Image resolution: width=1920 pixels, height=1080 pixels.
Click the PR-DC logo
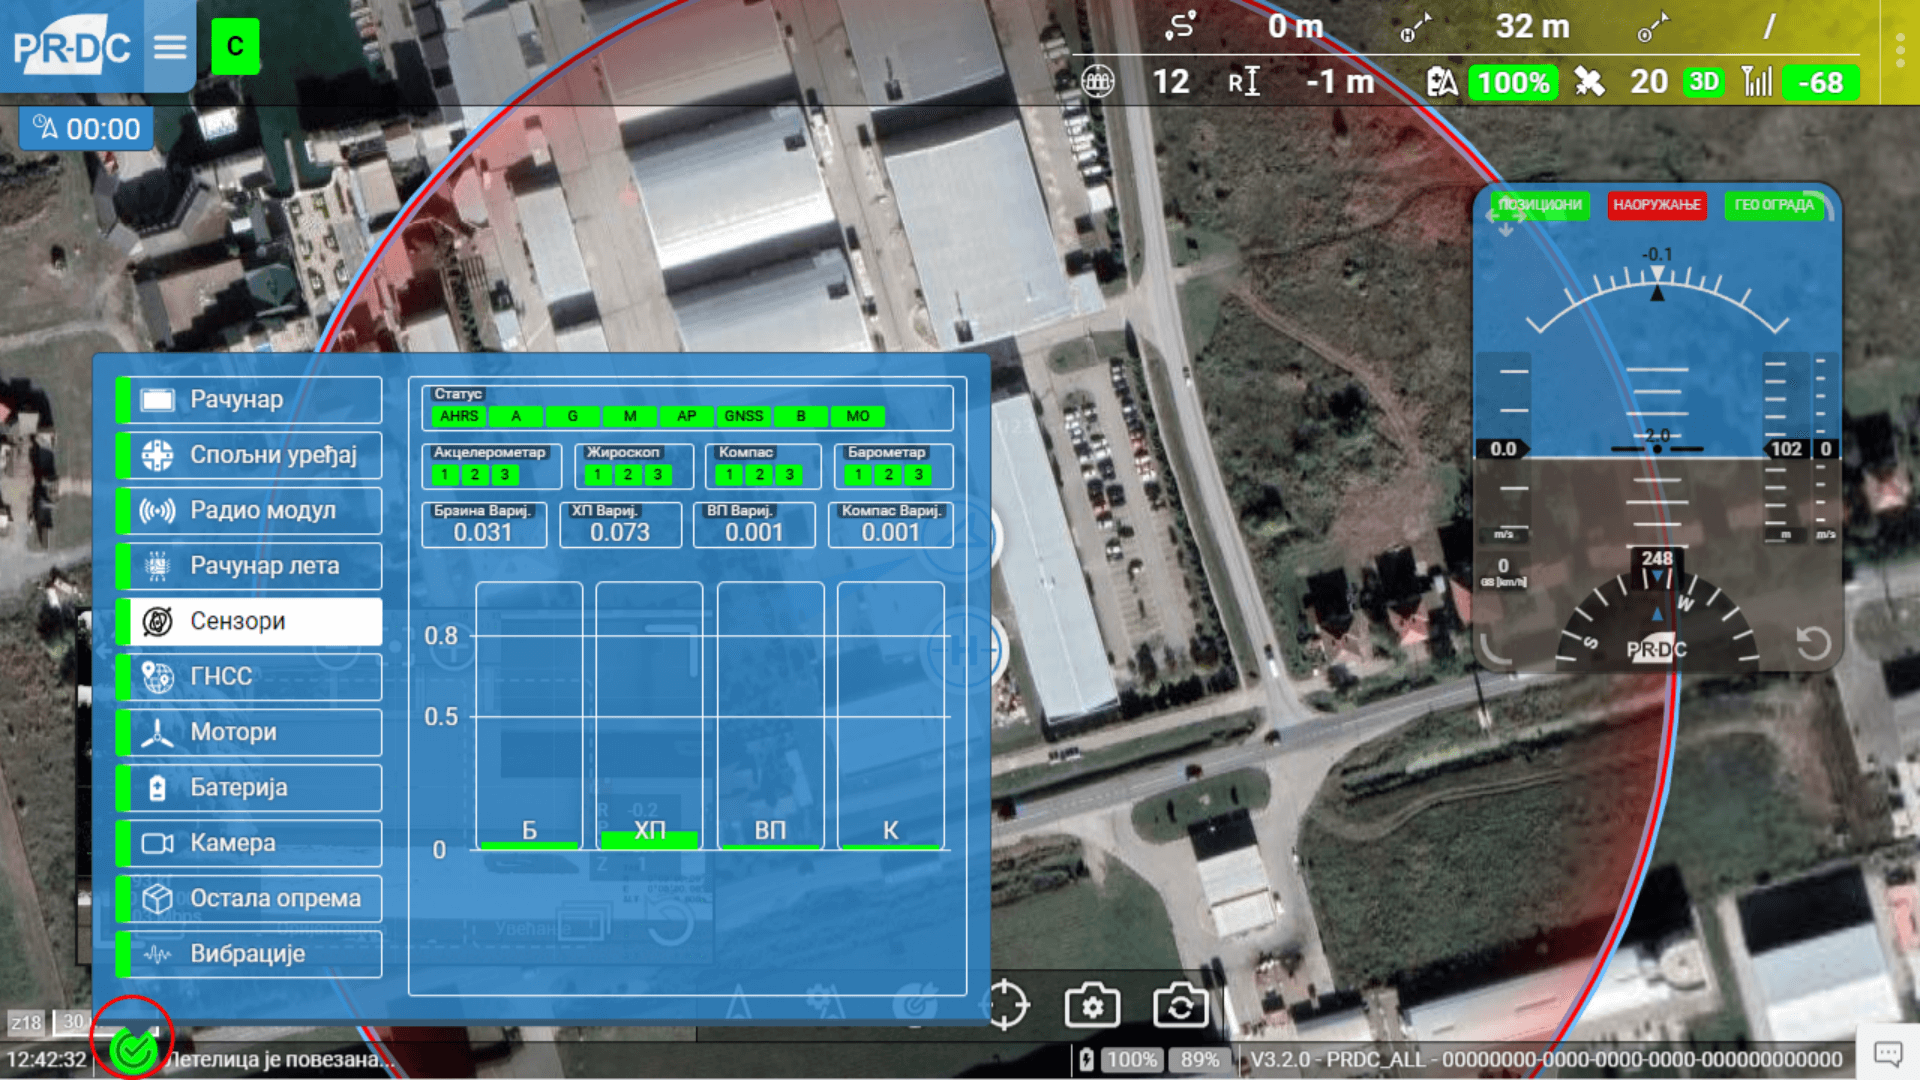pos(71,47)
